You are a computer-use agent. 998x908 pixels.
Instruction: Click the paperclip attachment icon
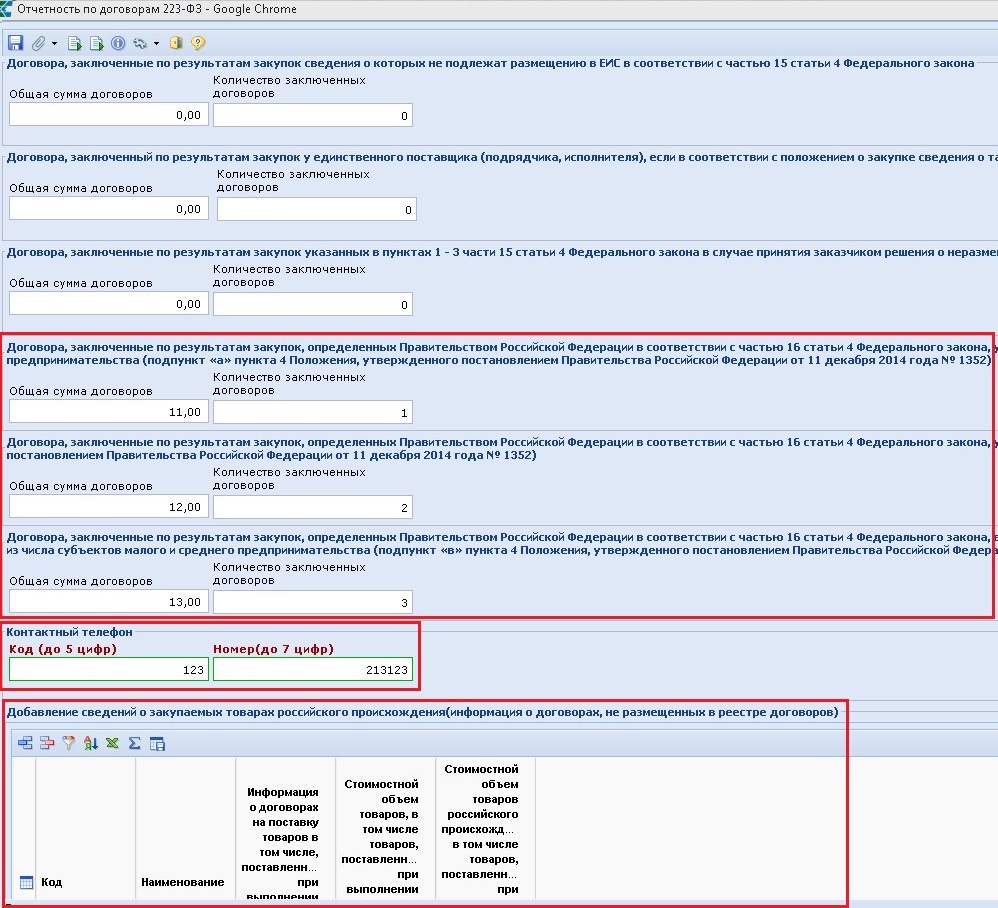[x=38, y=43]
